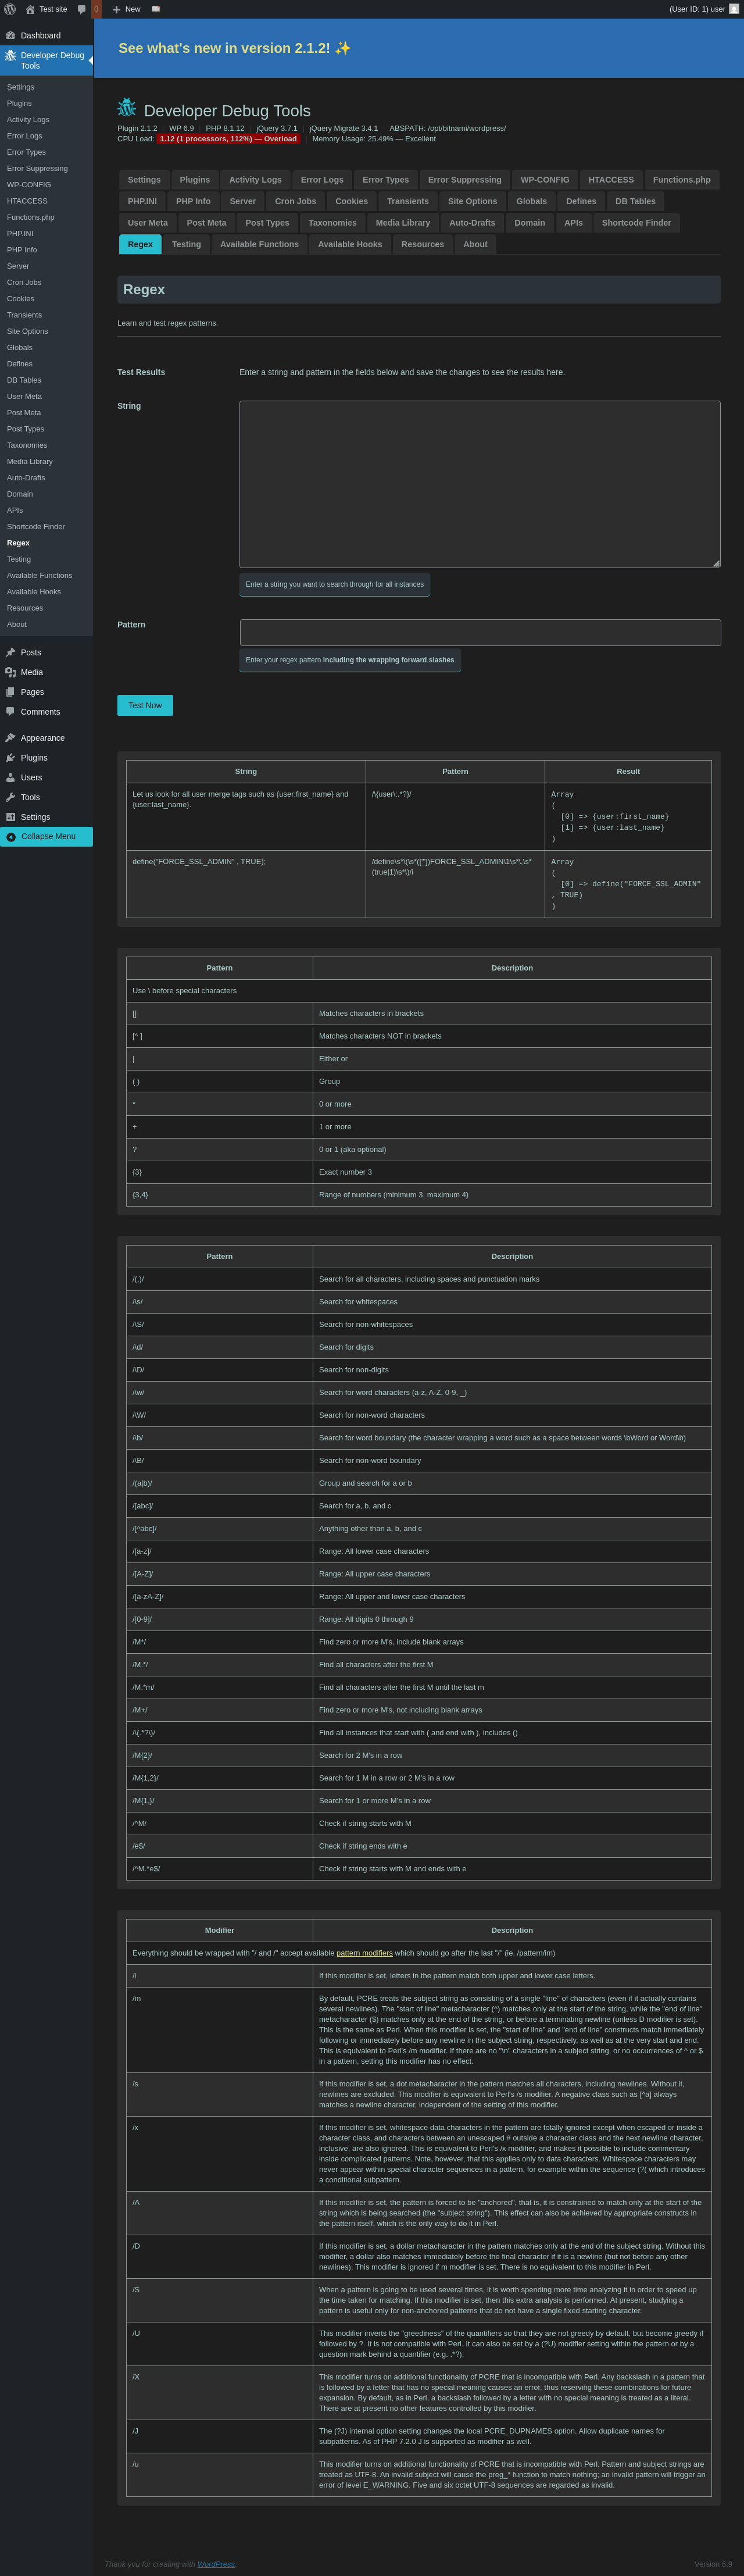Click the Users person icon in sidebar
This screenshot has width=744, height=2576.
click(x=10, y=777)
